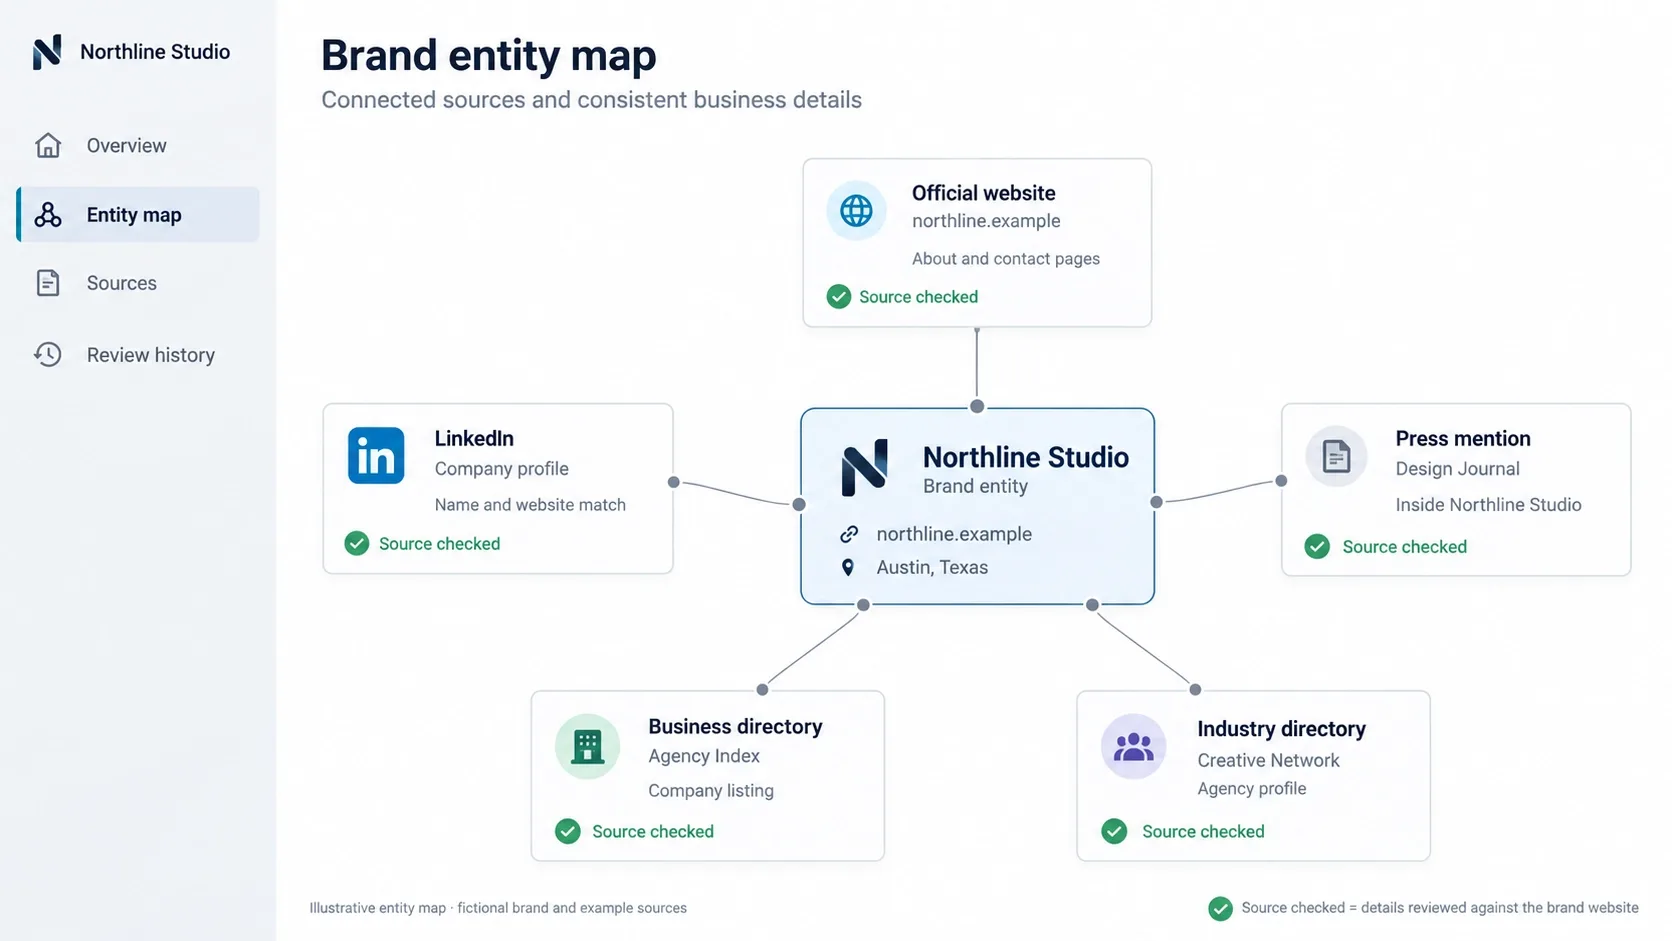Click the people icon on Industry directory card
The height and width of the screenshot is (941, 1672).
[x=1133, y=746]
